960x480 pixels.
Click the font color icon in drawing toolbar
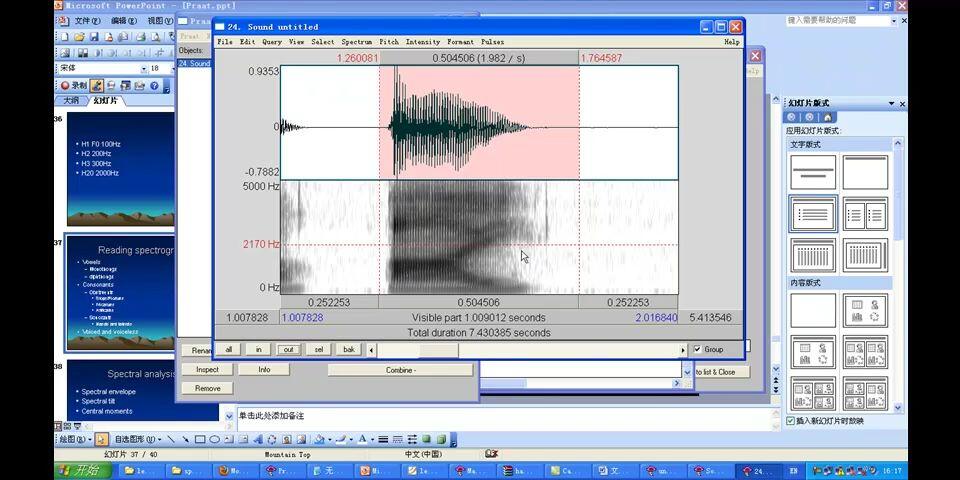[x=361, y=439]
